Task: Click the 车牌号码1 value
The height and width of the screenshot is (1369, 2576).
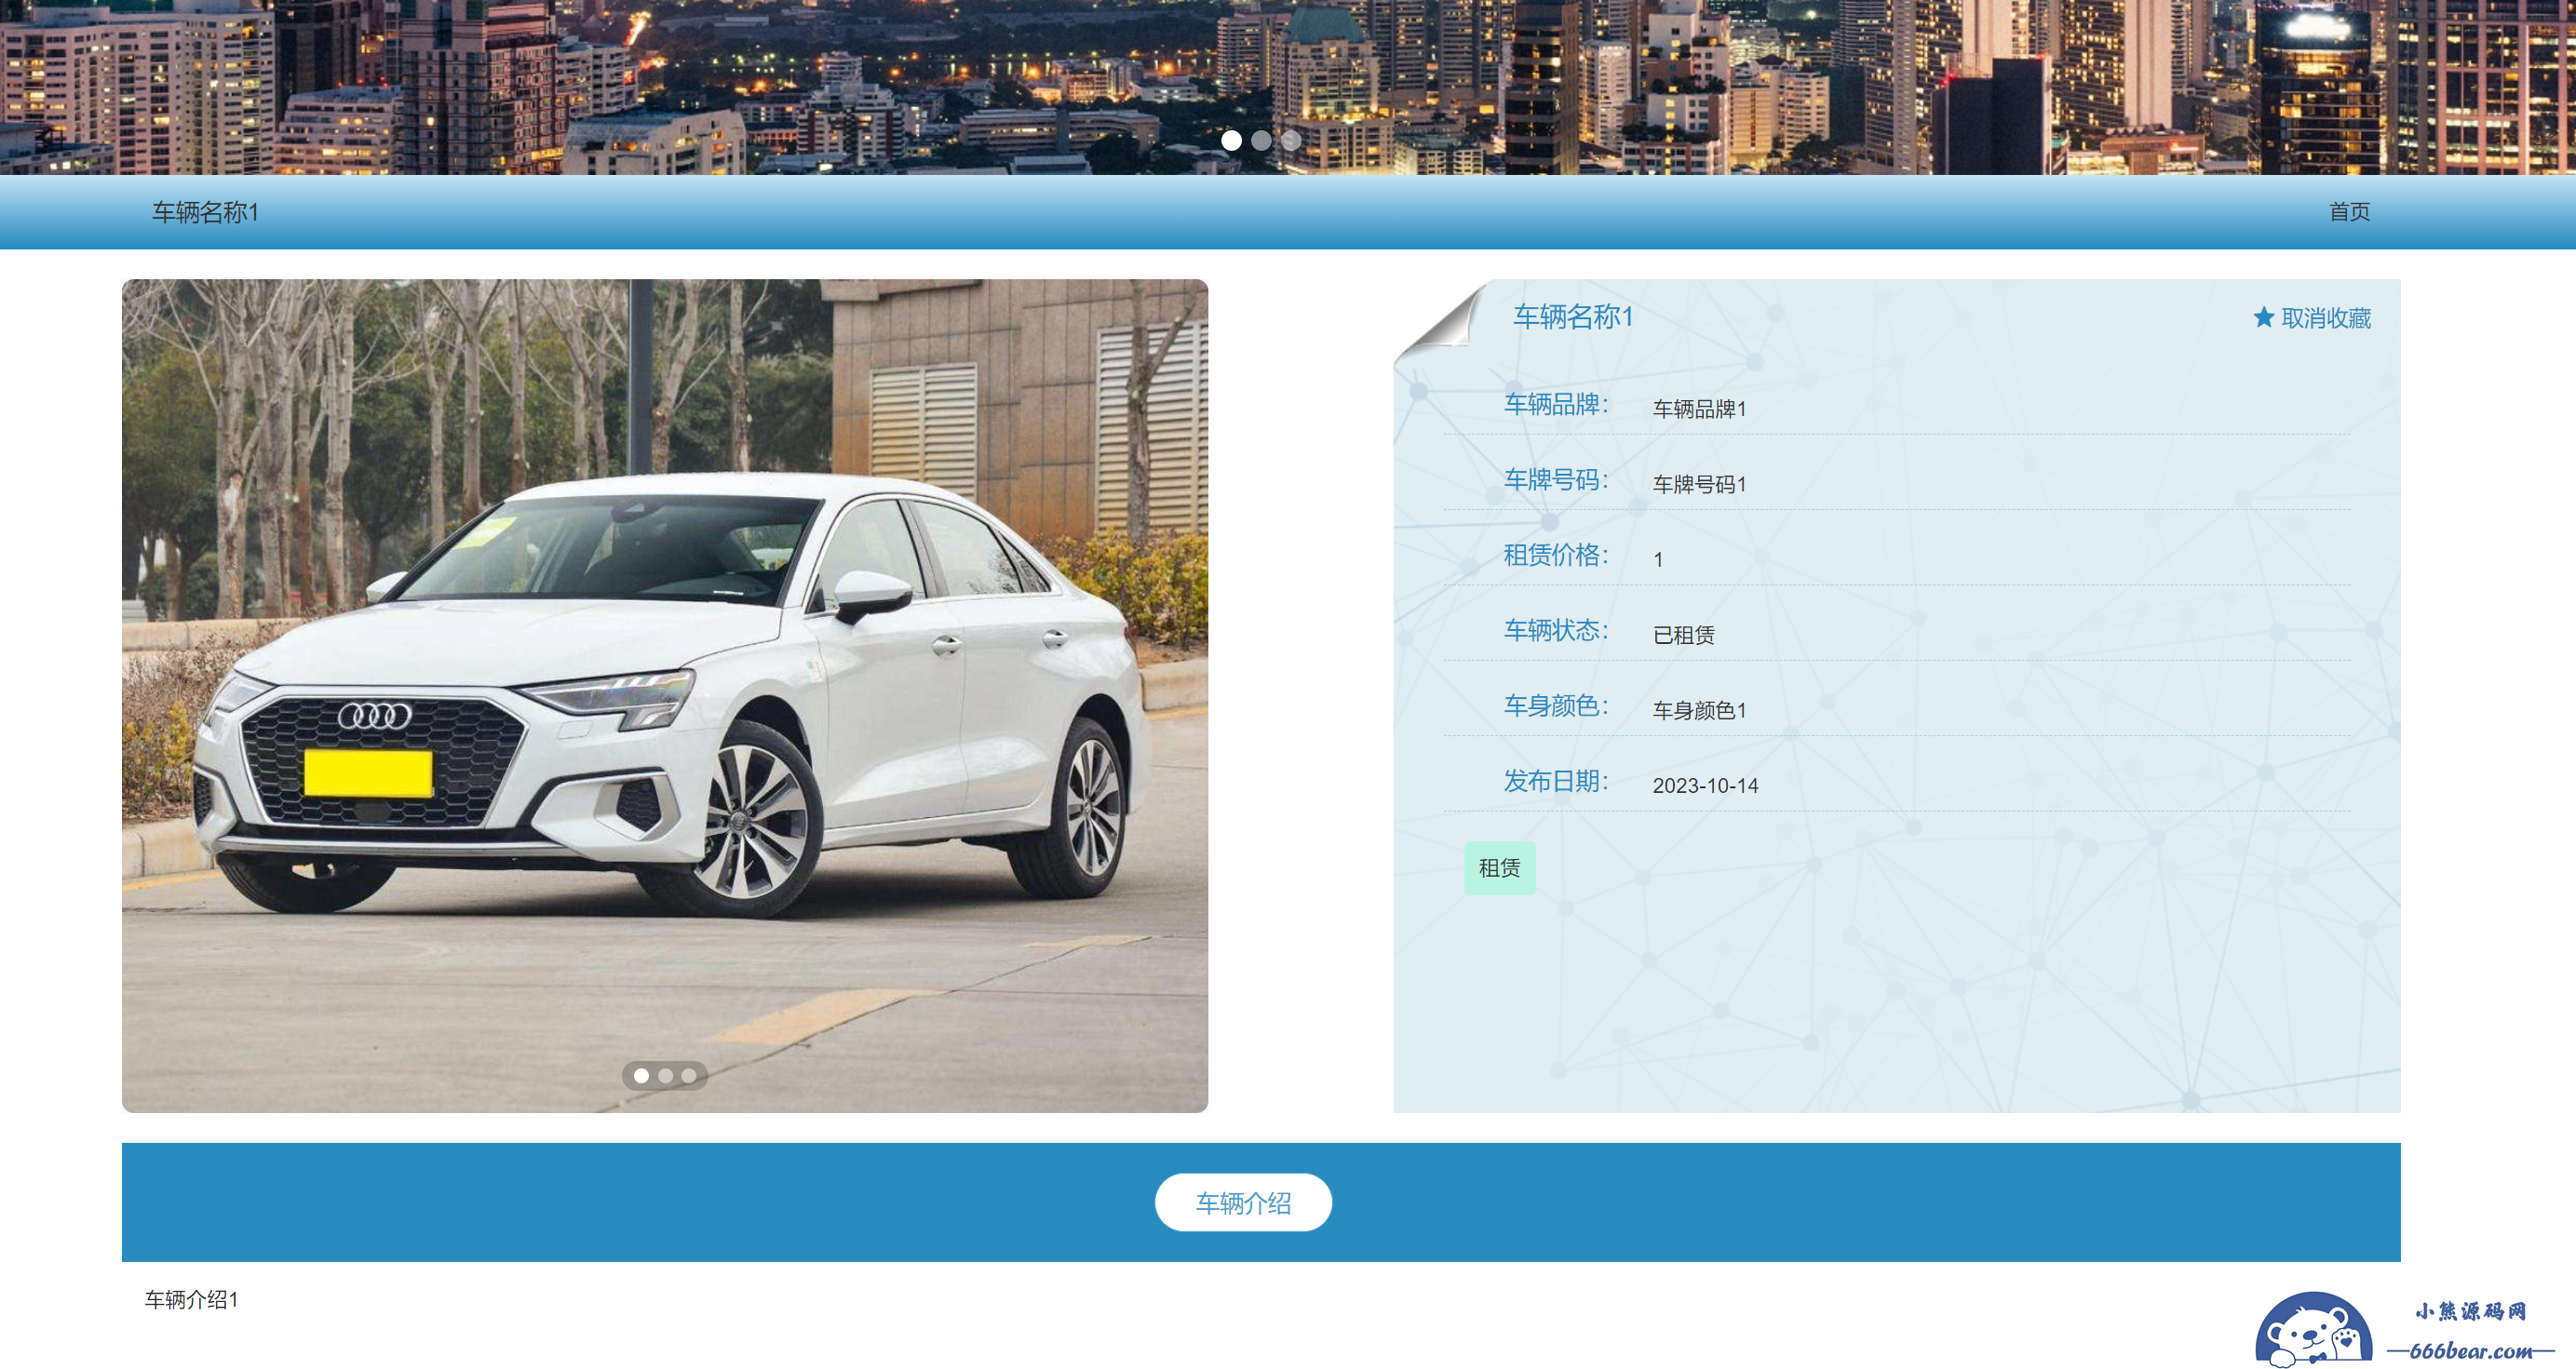Action: click(x=1699, y=484)
